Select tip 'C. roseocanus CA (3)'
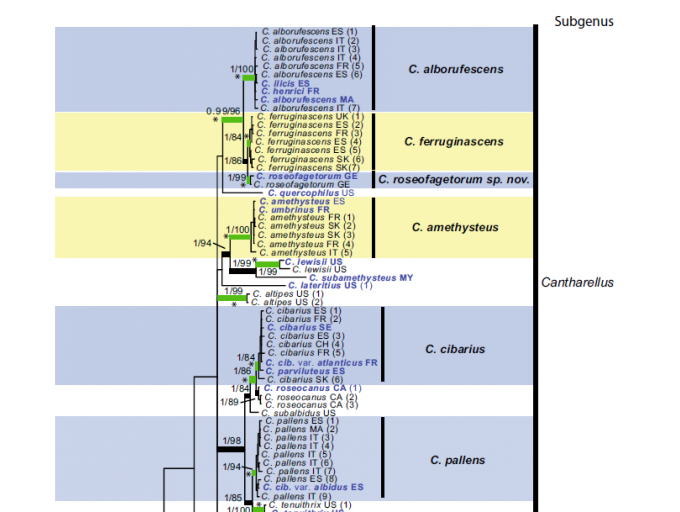This screenshot has height=512, width=680. [x=311, y=405]
